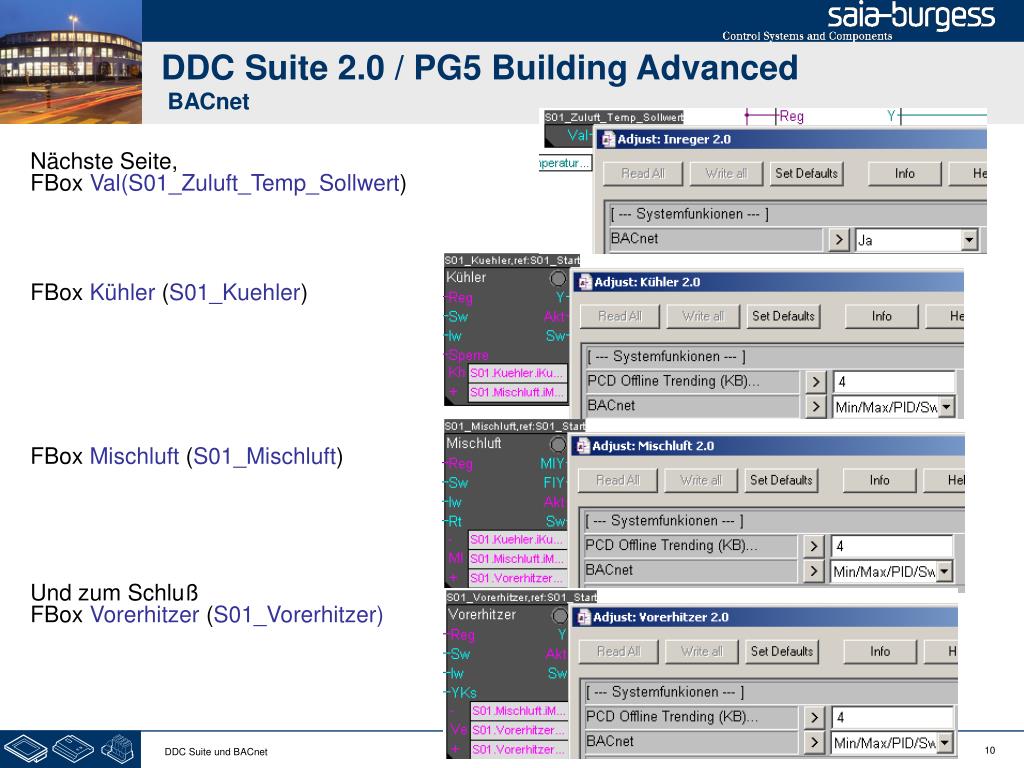Click Read All in Adjust: Vorerhitzer dialog
The image size is (1024, 768).
point(618,652)
